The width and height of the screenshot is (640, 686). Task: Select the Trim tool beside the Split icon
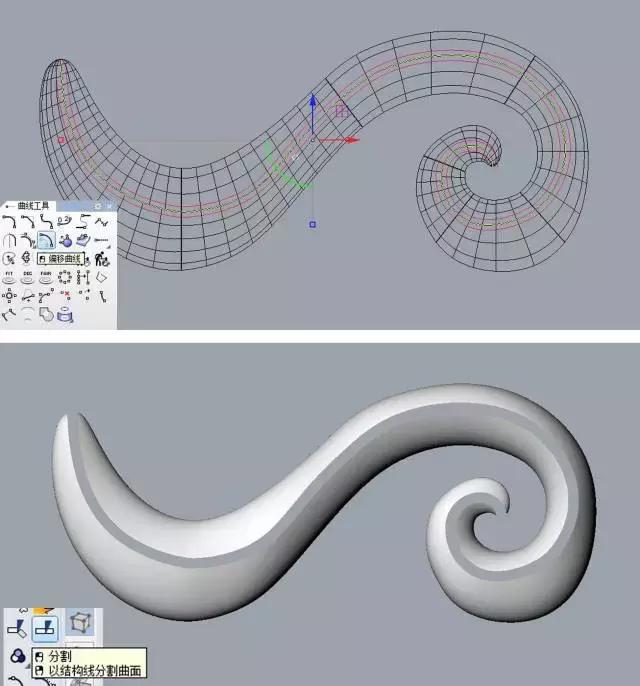click(x=17, y=629)
